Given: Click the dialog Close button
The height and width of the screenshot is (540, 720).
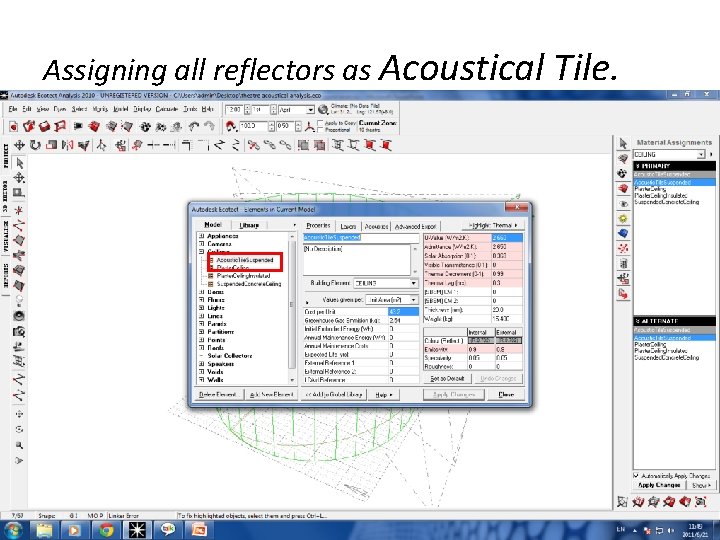Looking at the screenshot, I should click(506, 394).
